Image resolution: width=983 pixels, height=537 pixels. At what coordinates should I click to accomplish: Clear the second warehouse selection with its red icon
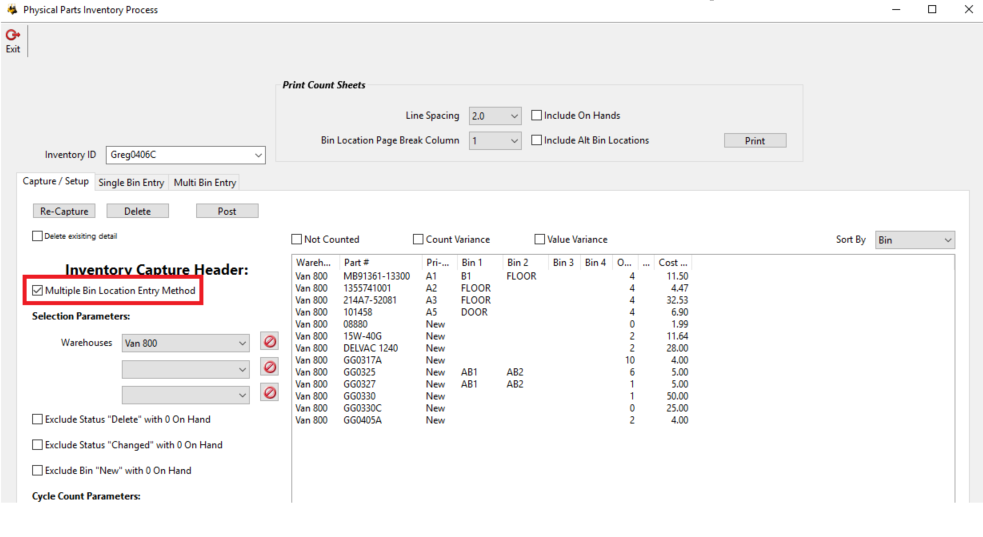[270, 368]
